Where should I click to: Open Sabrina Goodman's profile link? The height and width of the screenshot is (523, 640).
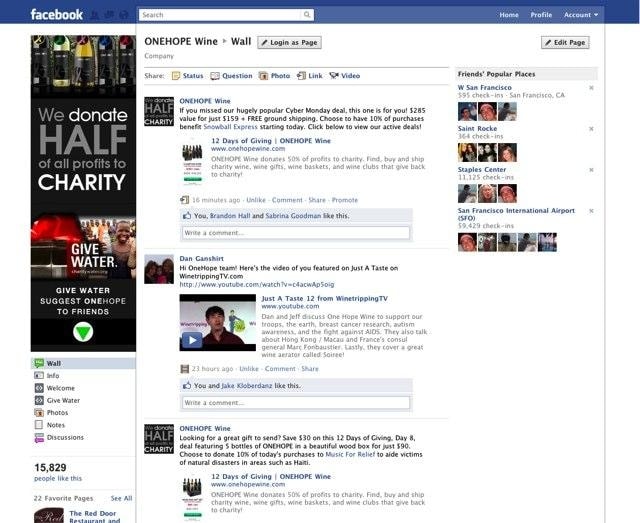click(293, 216)
